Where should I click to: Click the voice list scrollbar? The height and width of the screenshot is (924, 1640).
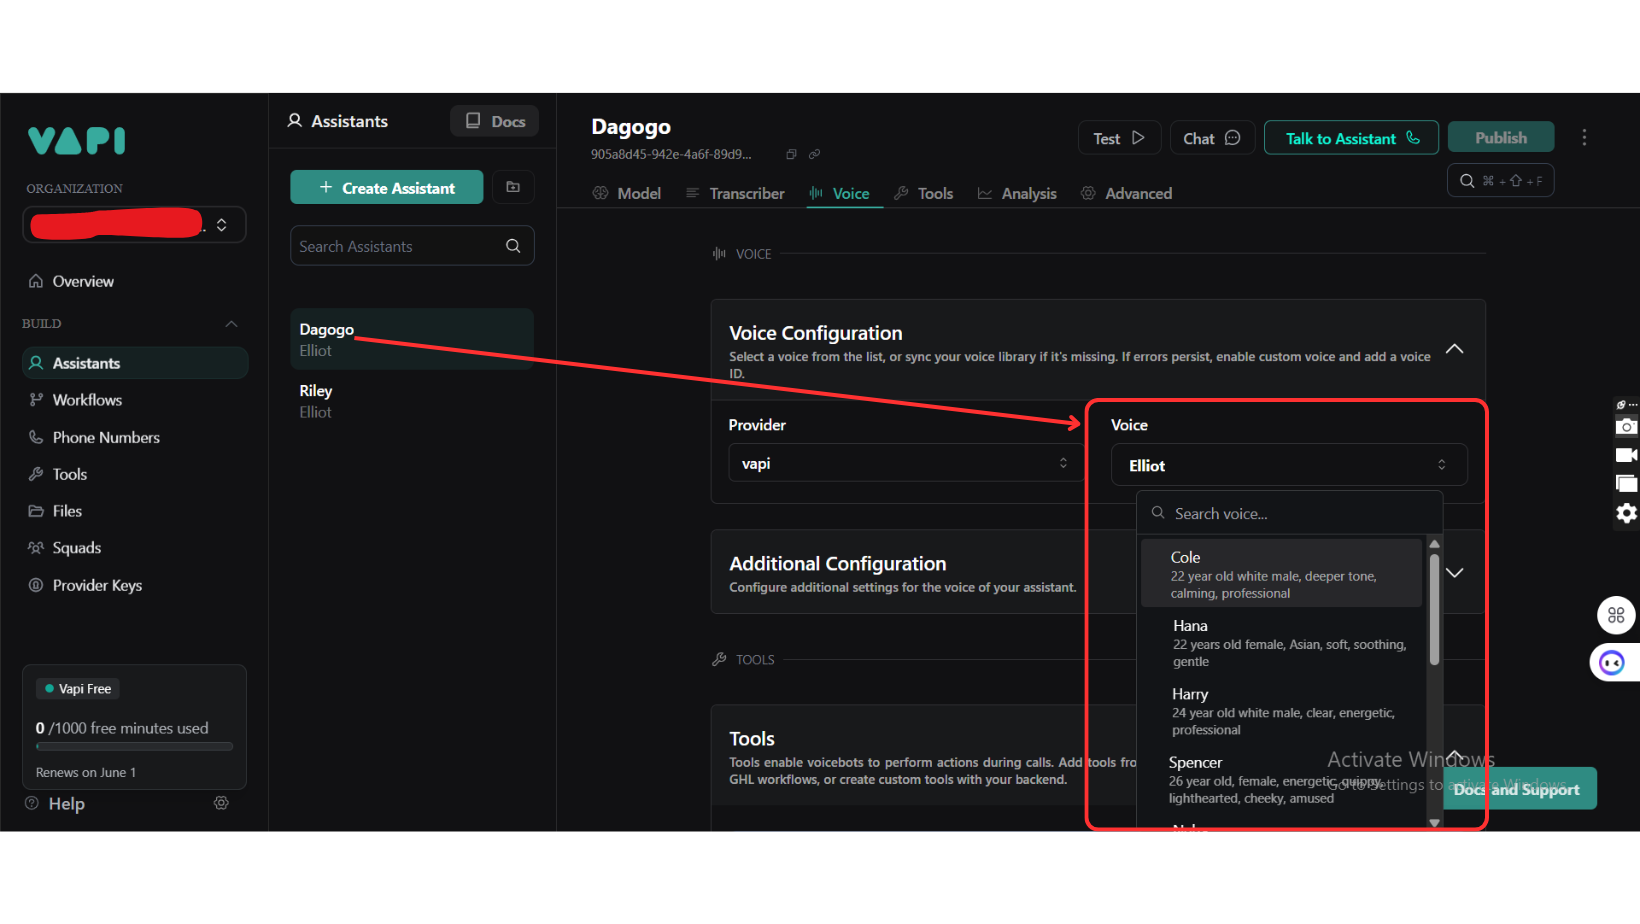1434,610
